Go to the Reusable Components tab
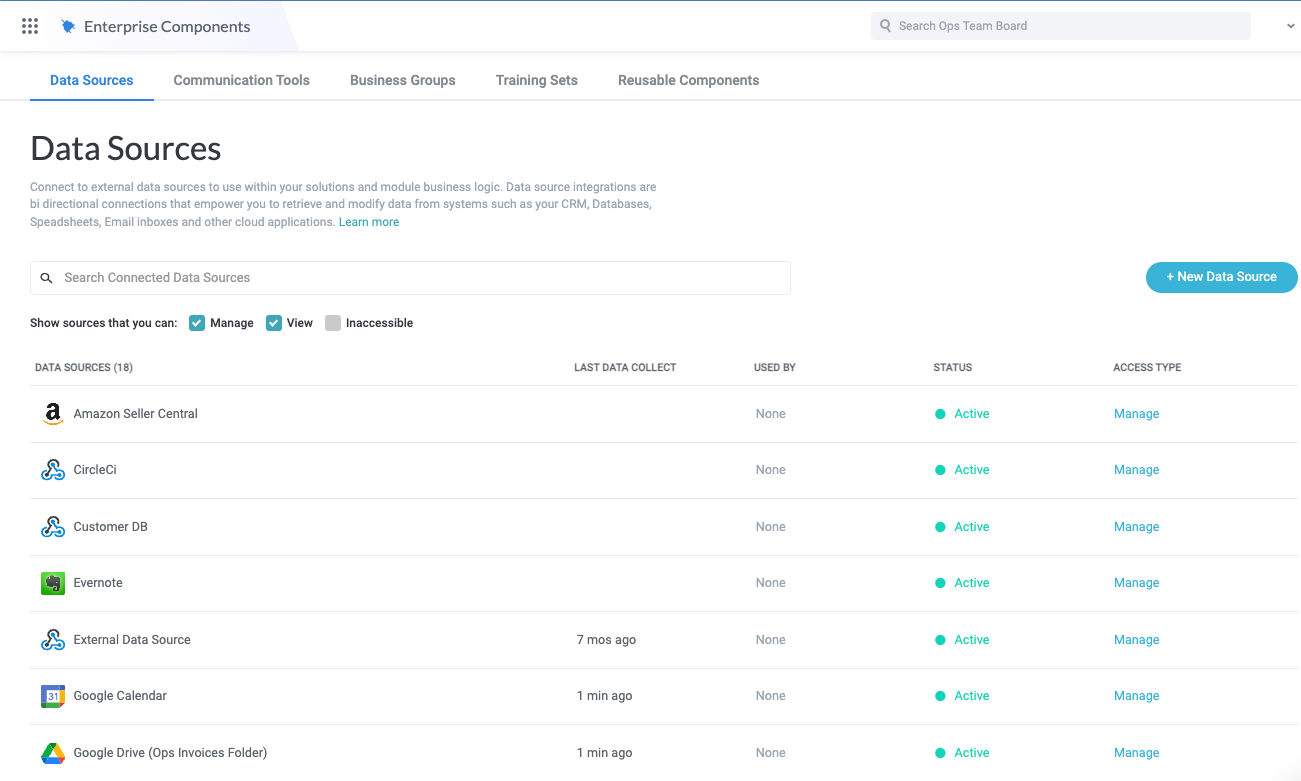 (x=688, y=80)
